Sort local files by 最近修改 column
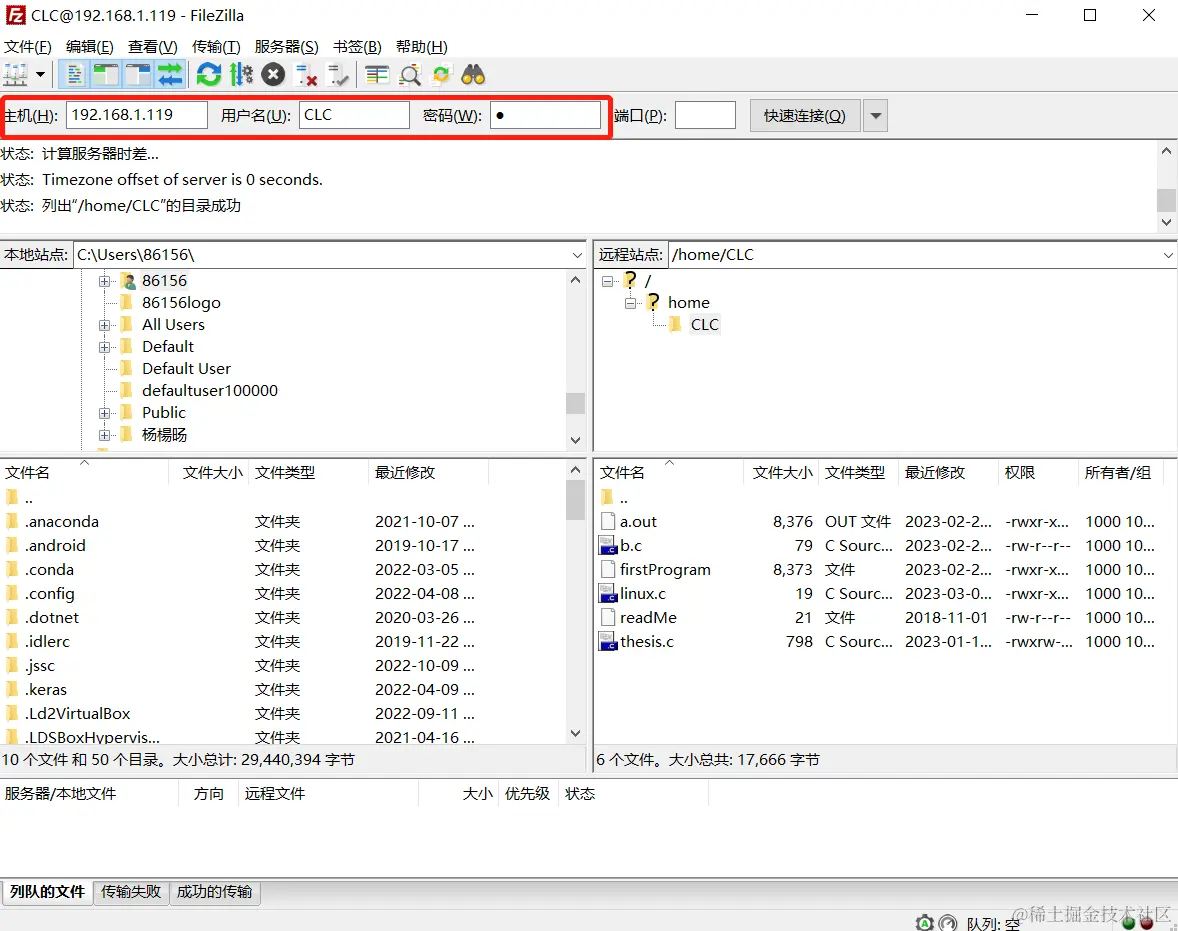This screenshot has height=931, width=1178. [x=405, y=473]
